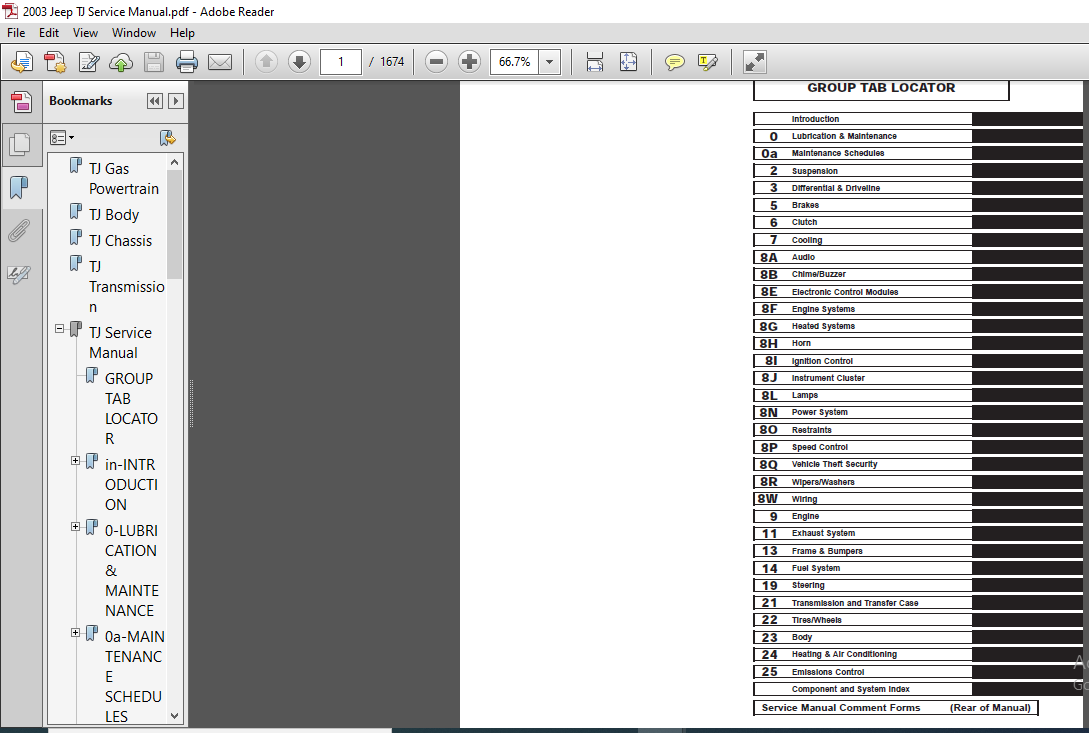Expand the Bookmarks panel right arrow
Screen dimensions: 1089x733
pyautogui.click(x=176, y=101)
